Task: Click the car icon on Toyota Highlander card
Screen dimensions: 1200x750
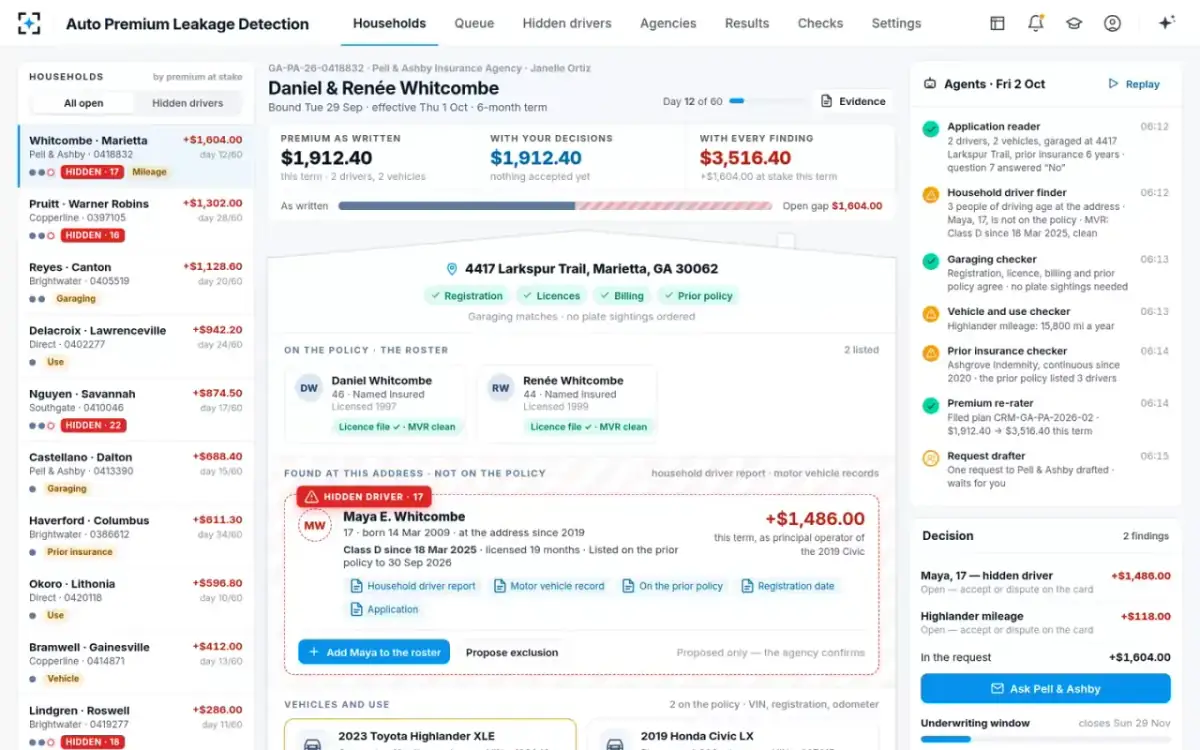Action: pos(313,744)
